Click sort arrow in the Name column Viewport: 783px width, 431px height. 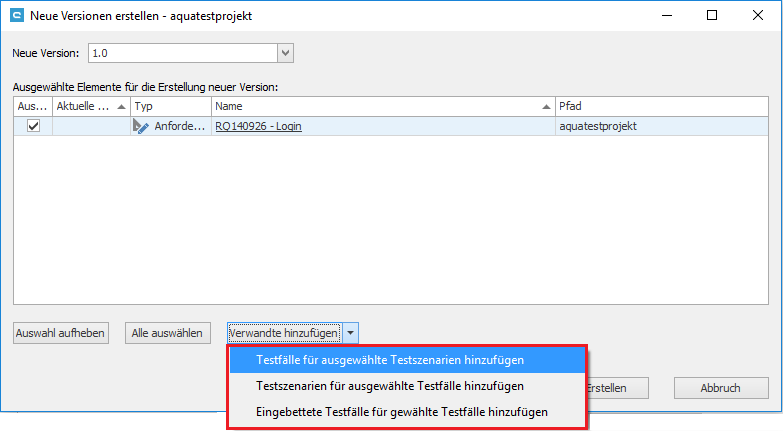point(546,106)
